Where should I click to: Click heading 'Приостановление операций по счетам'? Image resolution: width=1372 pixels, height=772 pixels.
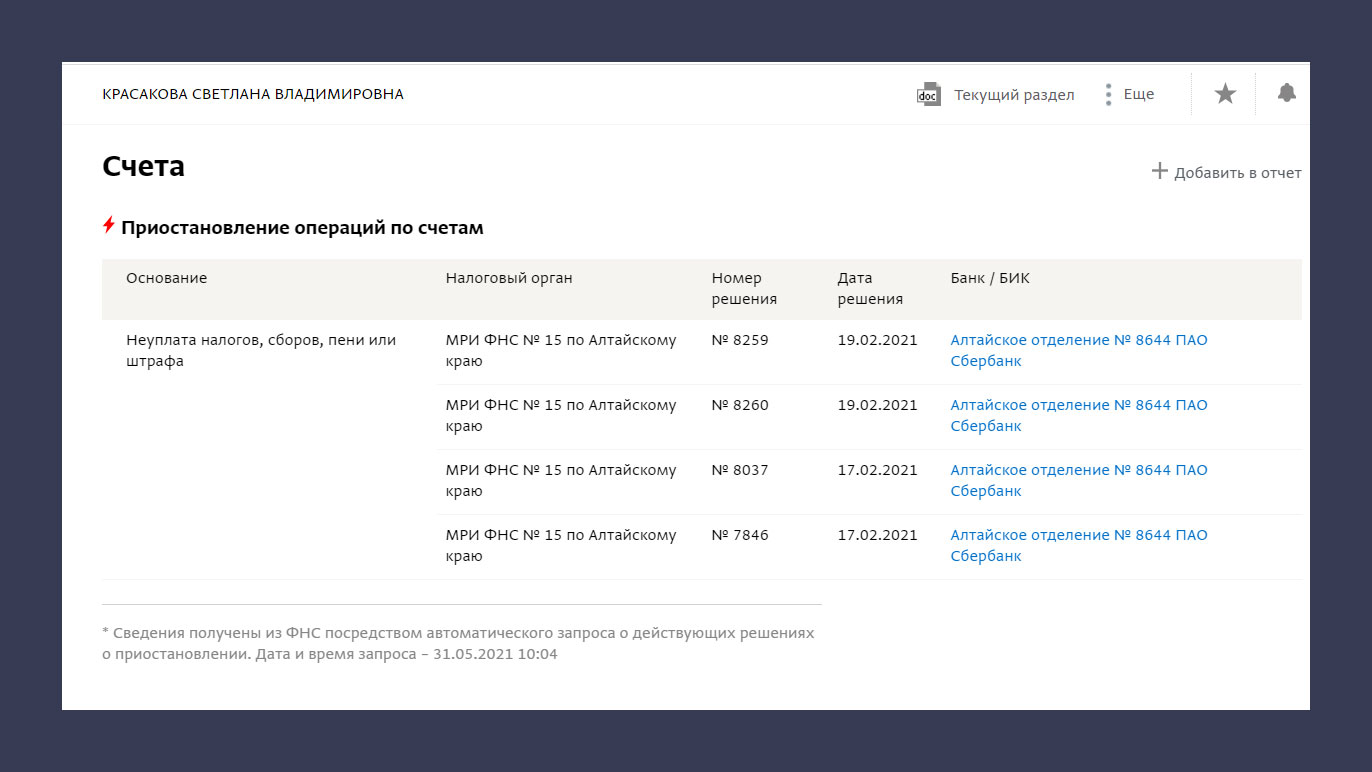[x=302, y=228]
